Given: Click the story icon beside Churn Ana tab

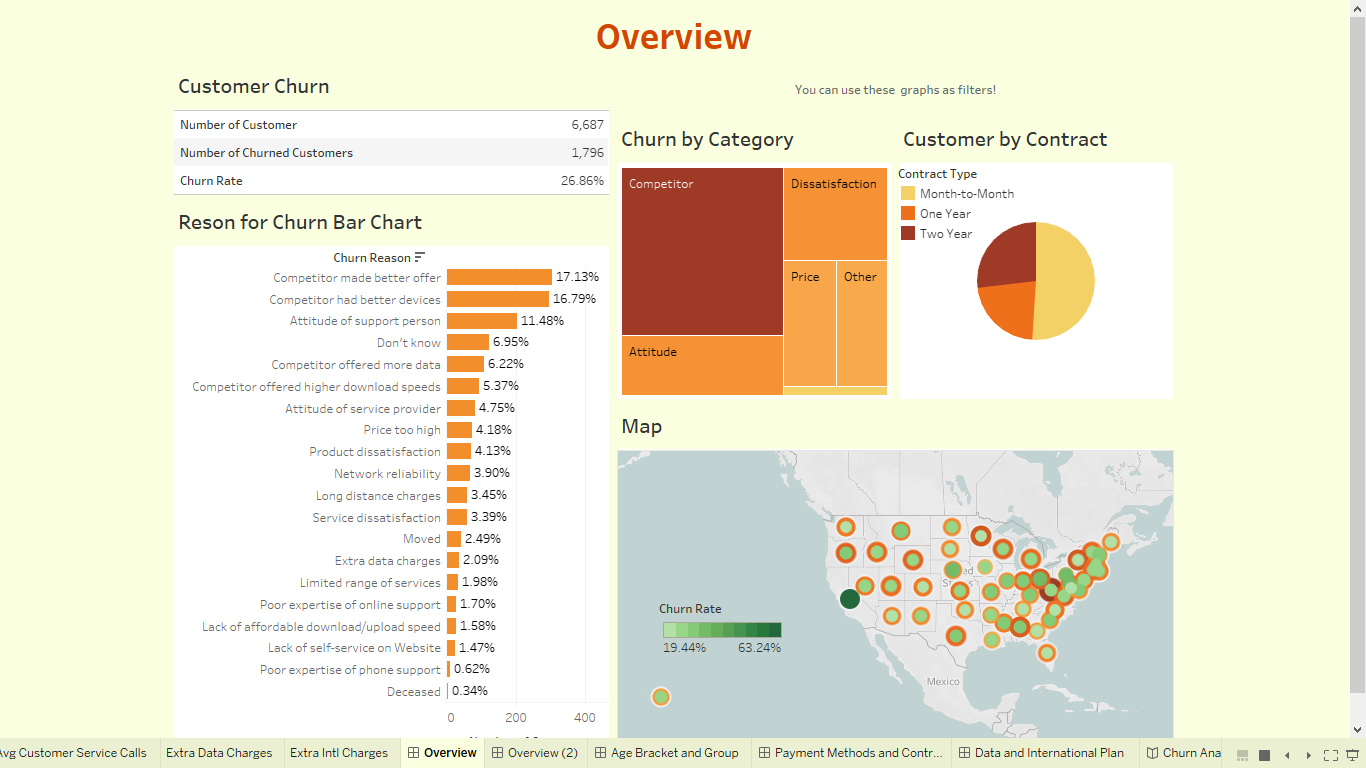Looking at the screenshot, I should coord(1152,753).
